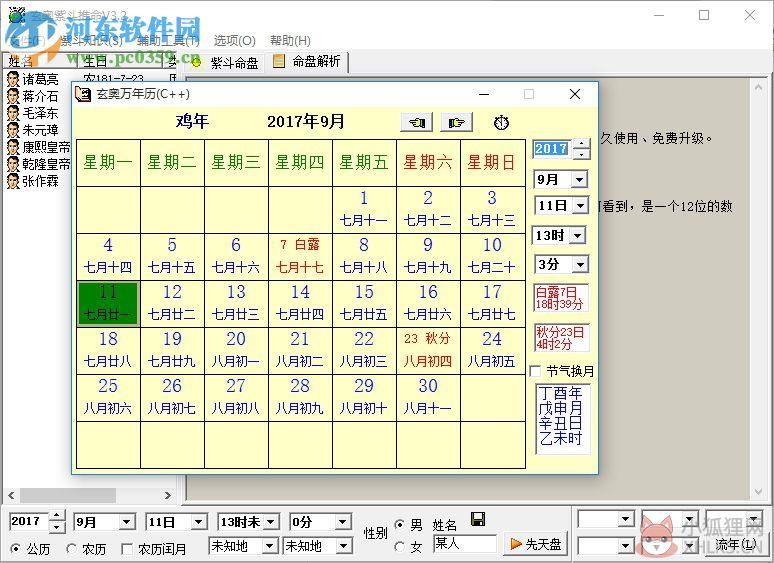
Task: Click the 秋分23日 4时2分 solar term box
Action: tap(561, 338)
